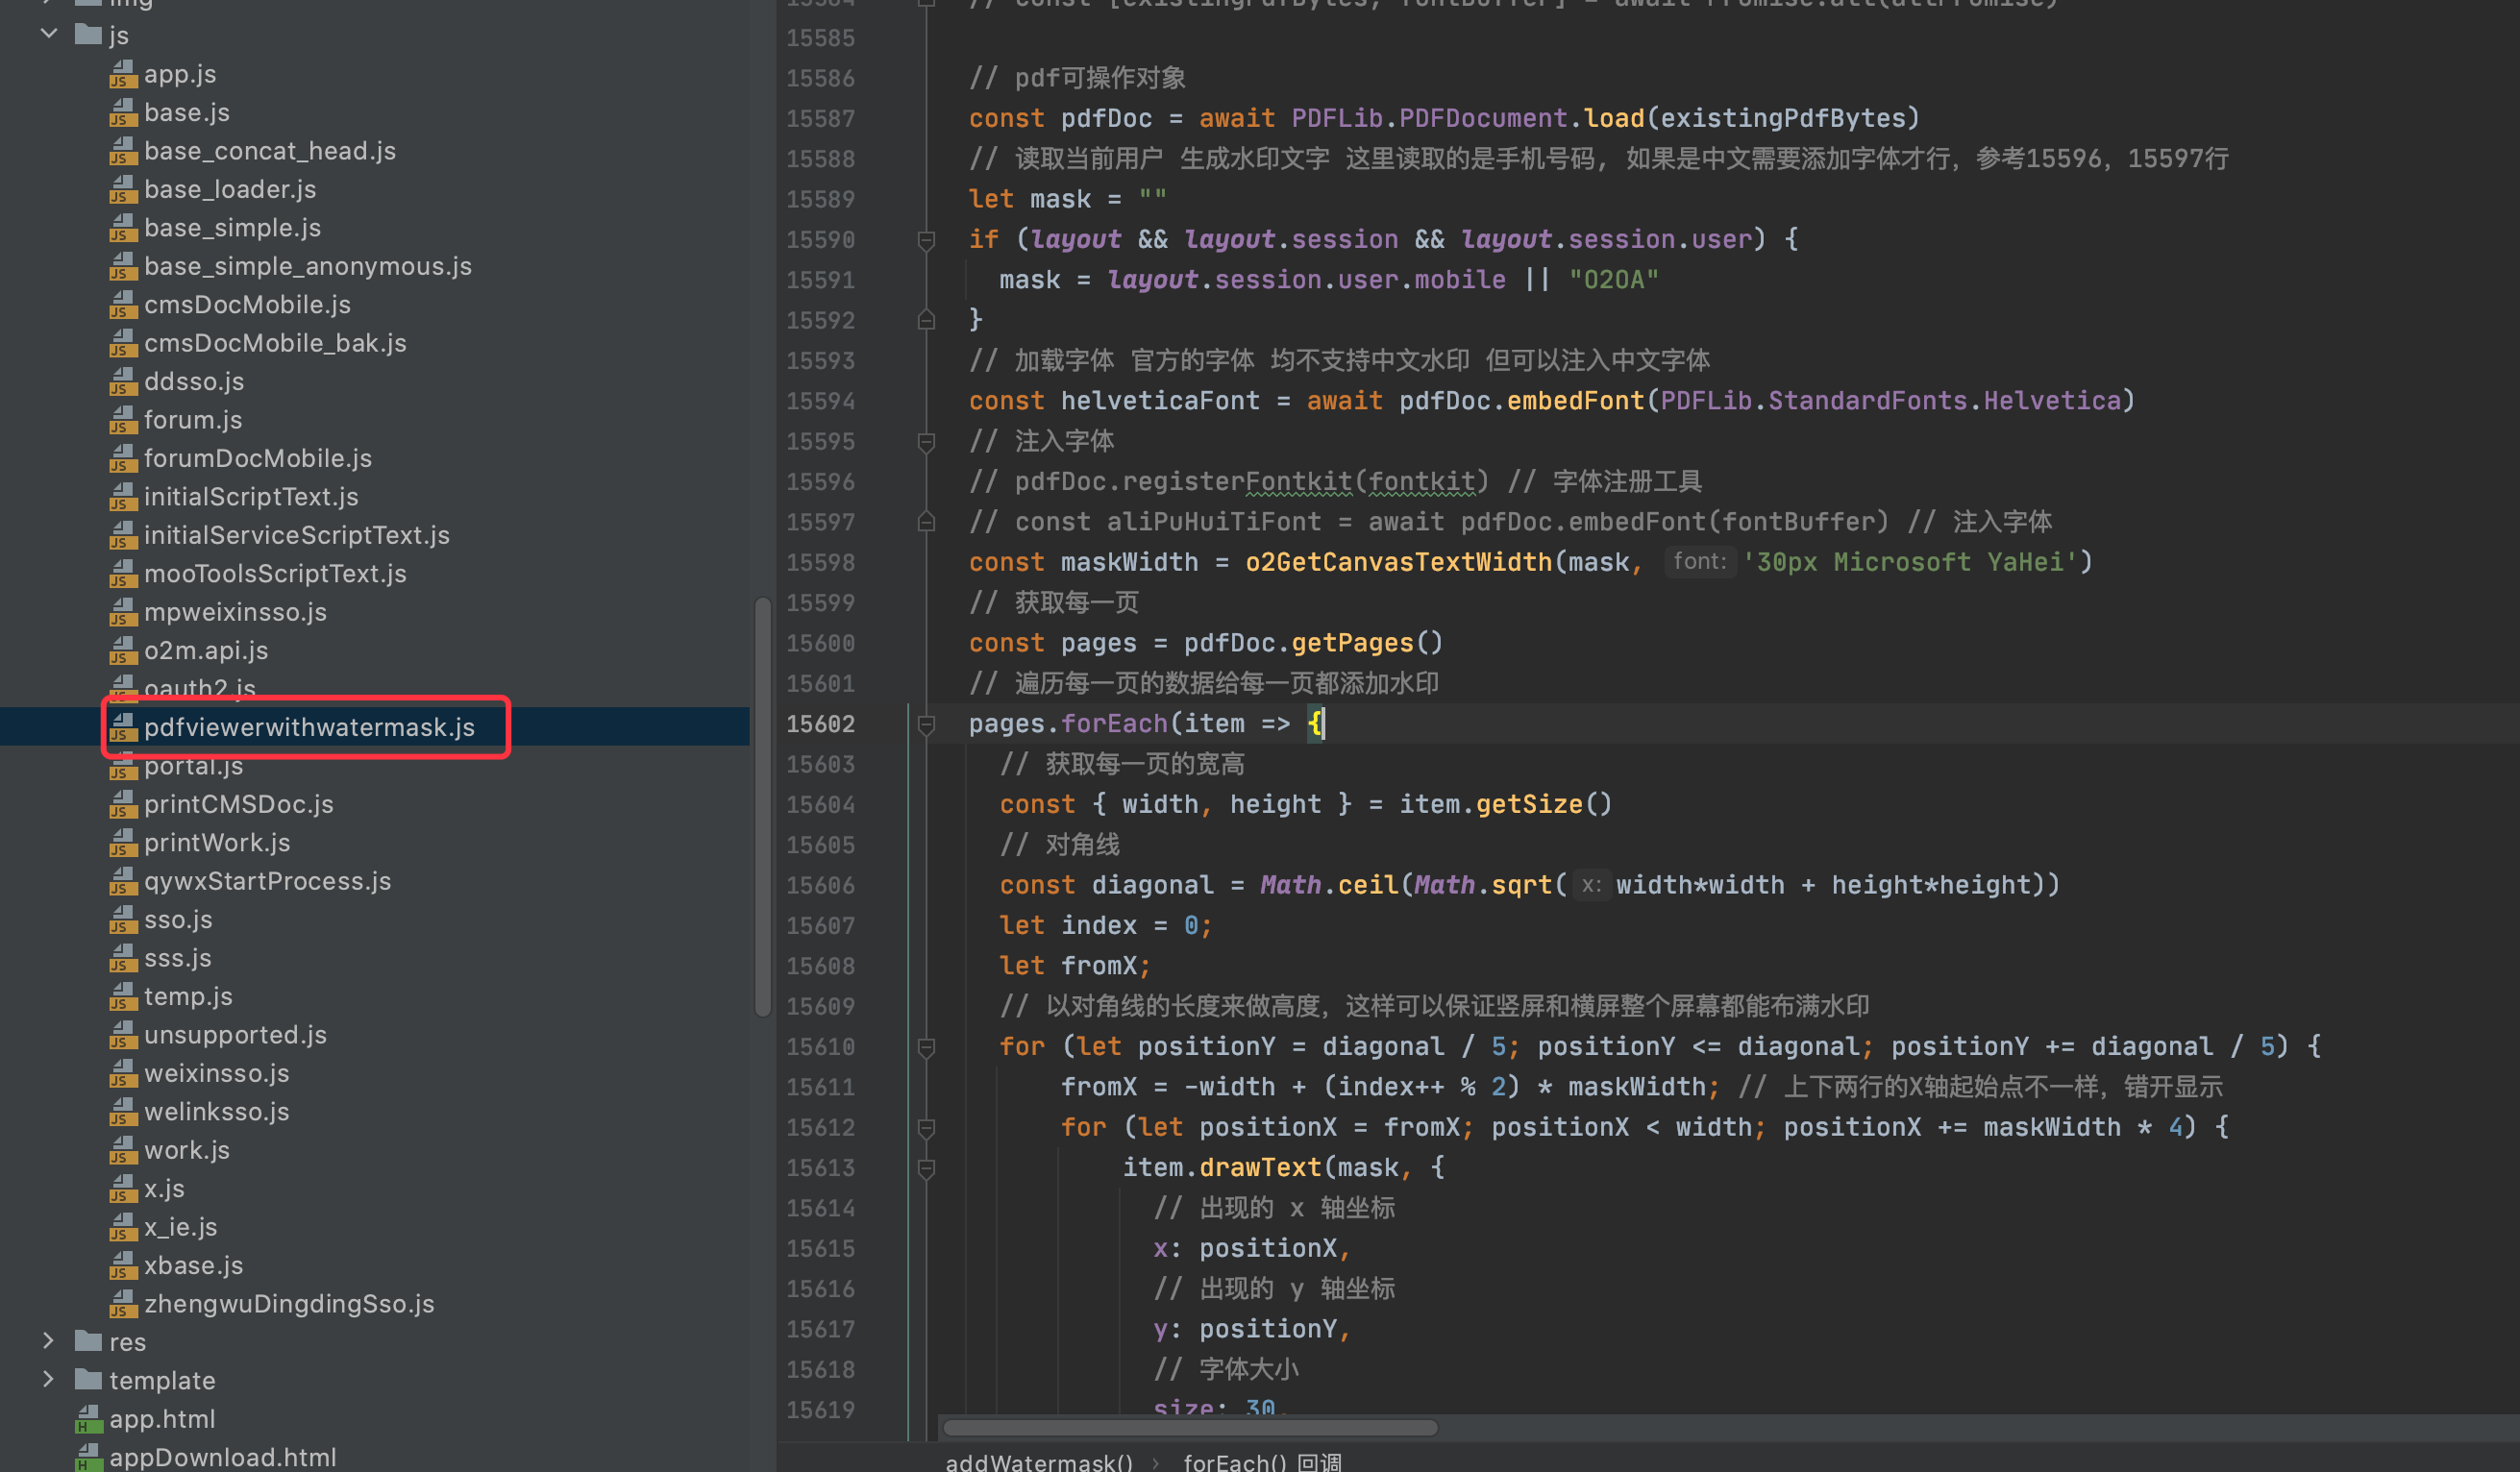Image resolution: width=2520 pixels, height=1472 pixels.
Task: Click the editor horizontal scrollbar
Action: [1190, 1427]
